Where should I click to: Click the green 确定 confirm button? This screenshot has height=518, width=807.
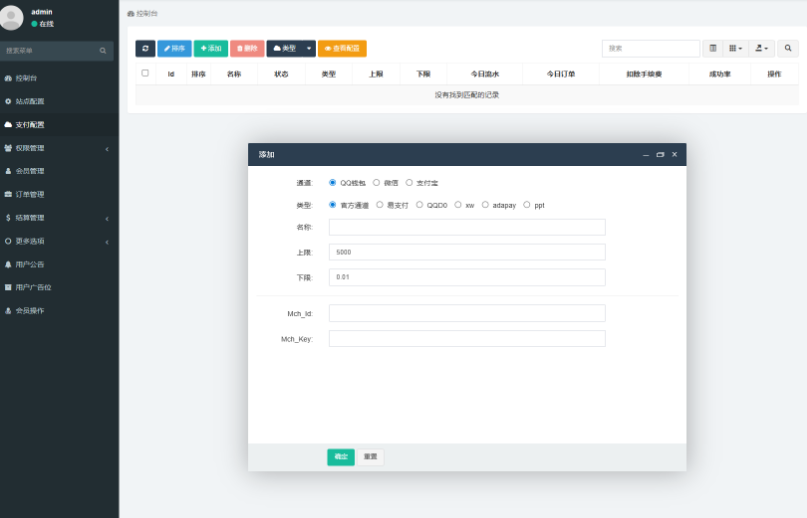pyautogui.click(x=340, y=456)
